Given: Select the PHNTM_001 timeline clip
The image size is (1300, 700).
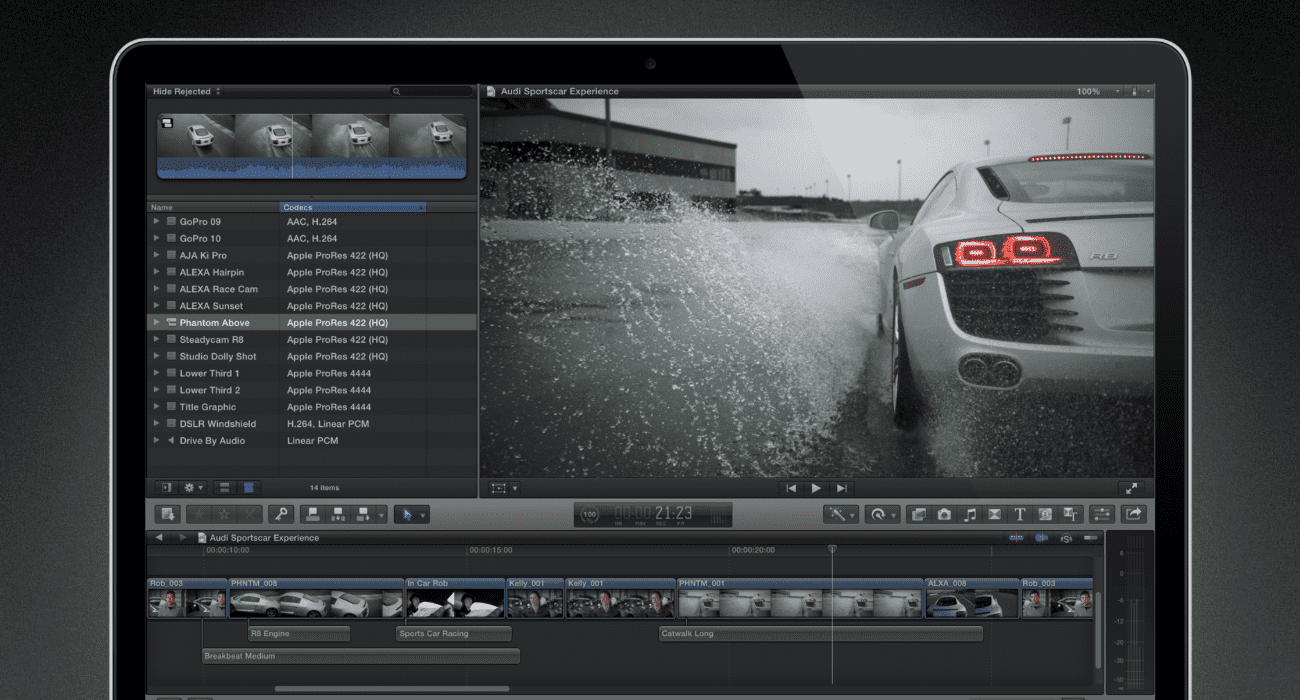Looking at the screenshot, I should pos(799,598).
